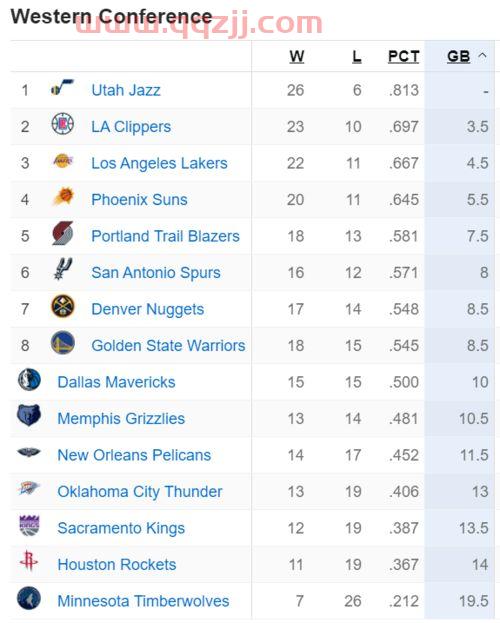Click the Golden State Warriors logo
This screenshot has width=500, height=623.
click(63, 342)
